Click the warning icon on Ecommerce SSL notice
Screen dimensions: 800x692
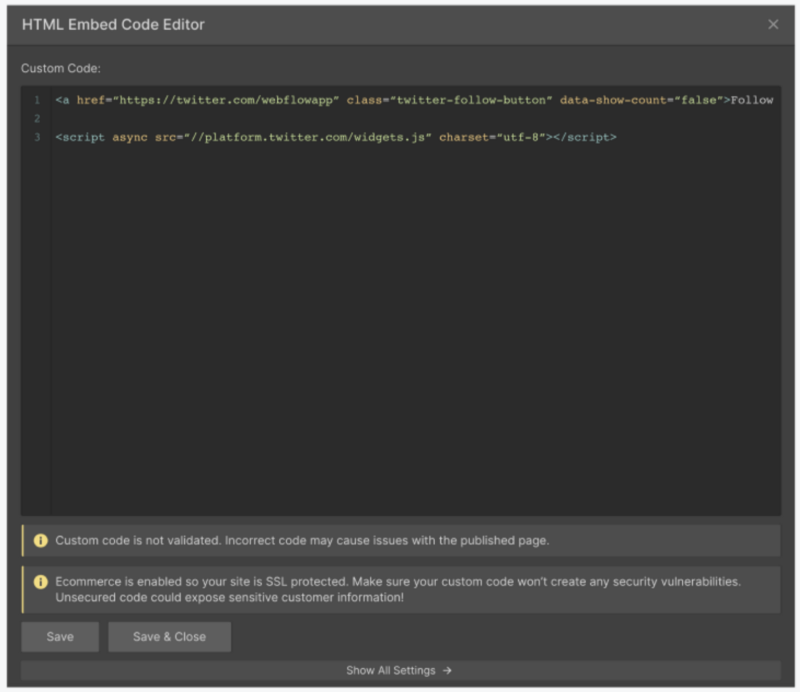coord(40,581)
